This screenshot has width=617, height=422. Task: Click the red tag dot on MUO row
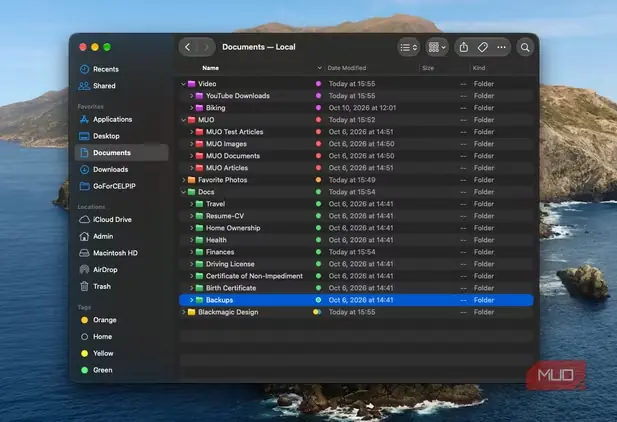coord(318,120)
